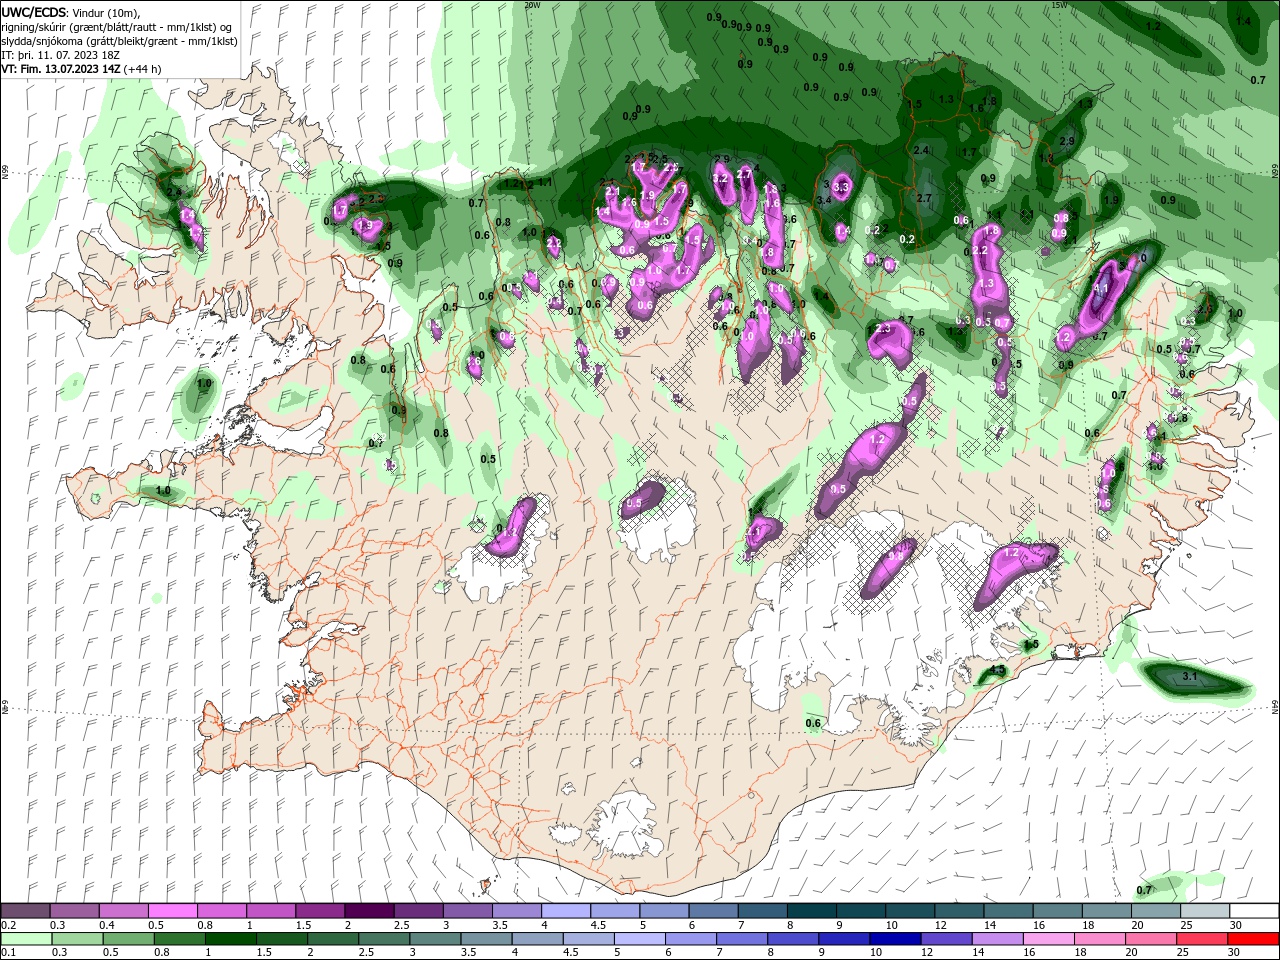Click the 30 label in top legend row
Screen dimensions: 1280x960
(1235, 925)
